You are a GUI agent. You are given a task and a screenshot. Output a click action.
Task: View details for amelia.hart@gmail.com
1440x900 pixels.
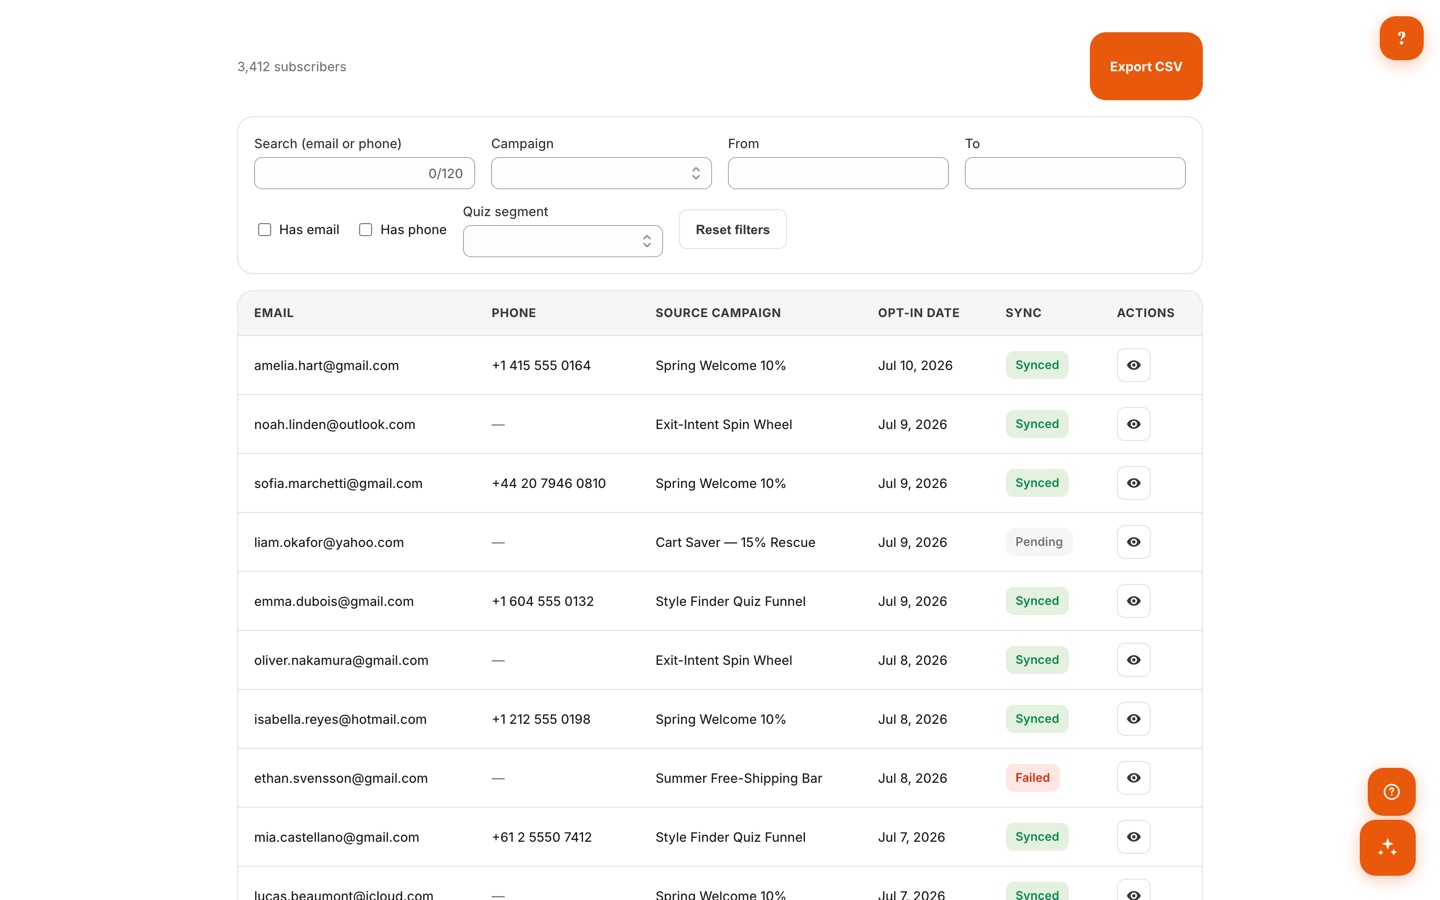(x=1133, y=365)
